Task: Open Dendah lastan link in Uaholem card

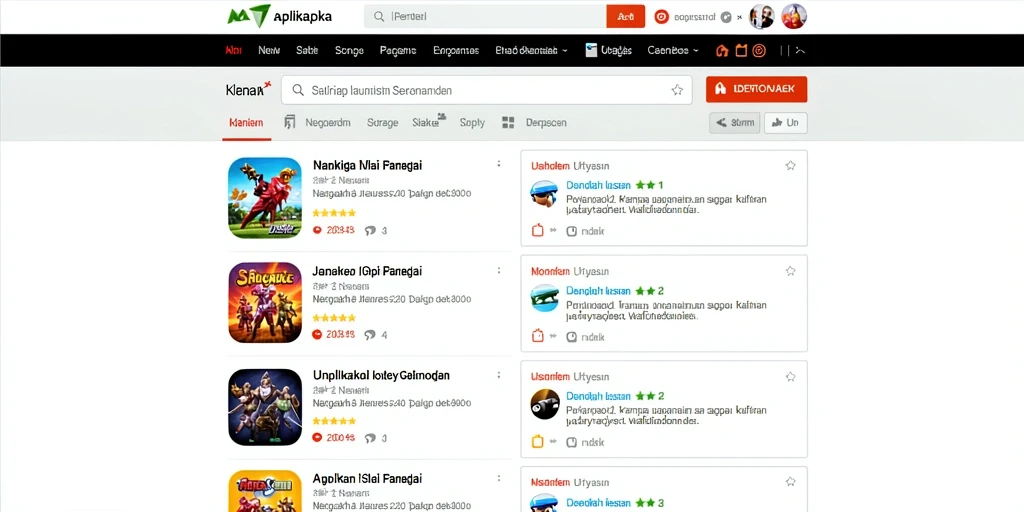Action: [598, 185]
